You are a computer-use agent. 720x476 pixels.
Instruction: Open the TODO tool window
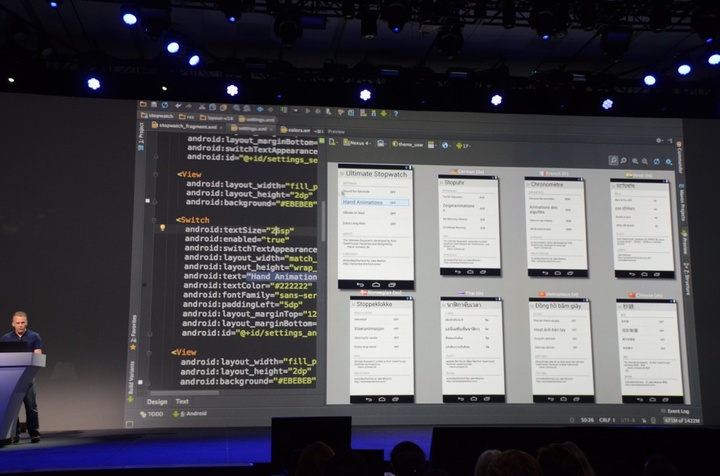coord(152,414)
